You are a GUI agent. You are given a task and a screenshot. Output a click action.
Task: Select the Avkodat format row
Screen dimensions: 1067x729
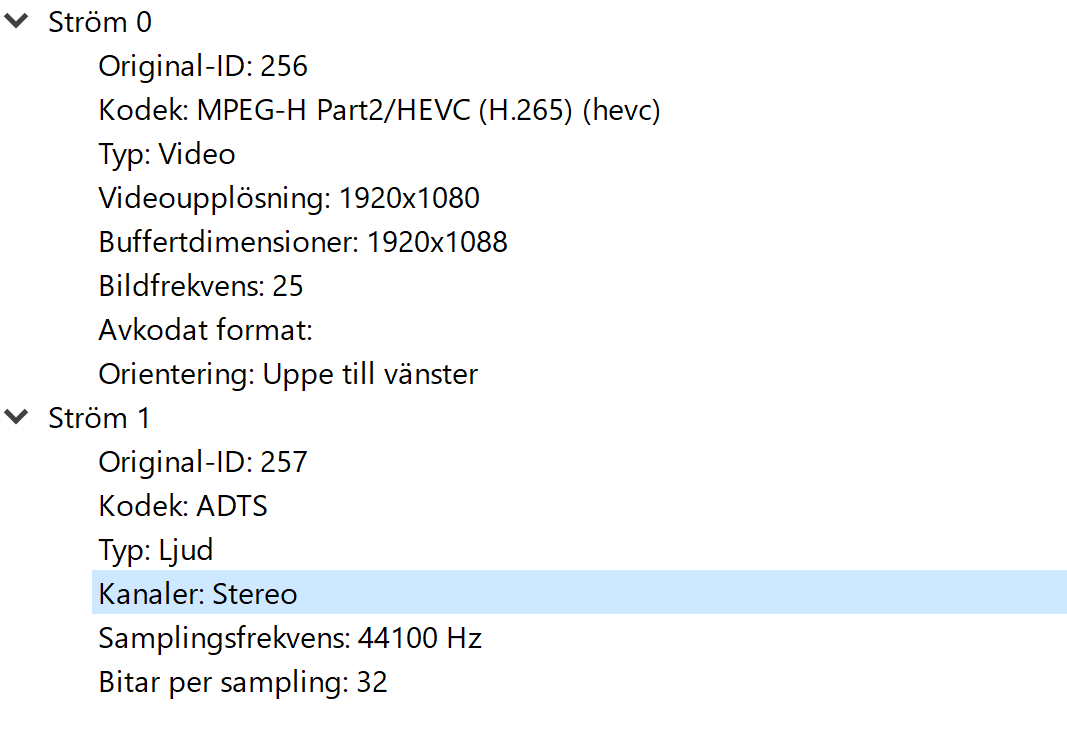point(205,329)
